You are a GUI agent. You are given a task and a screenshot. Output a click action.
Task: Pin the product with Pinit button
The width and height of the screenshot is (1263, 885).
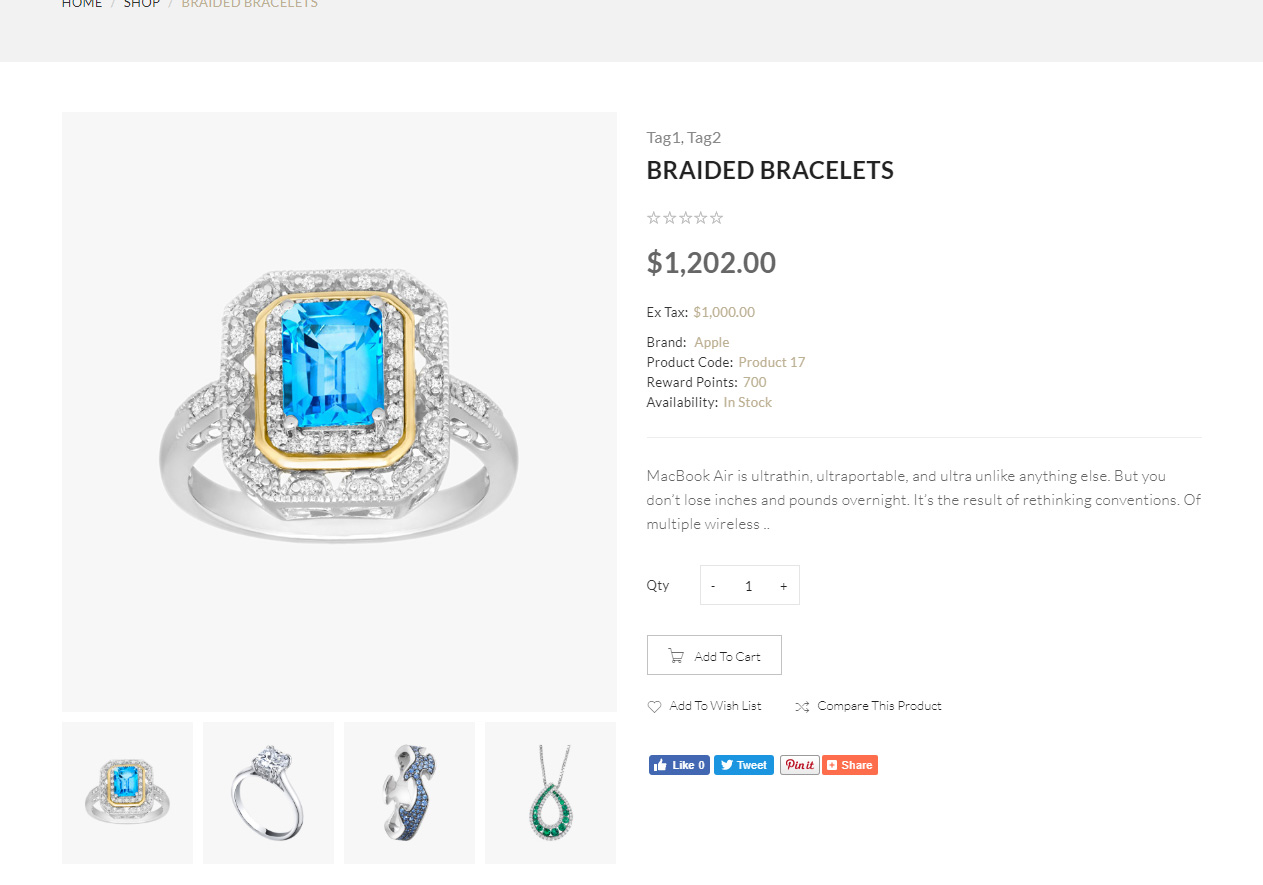[x=799, y=765]
